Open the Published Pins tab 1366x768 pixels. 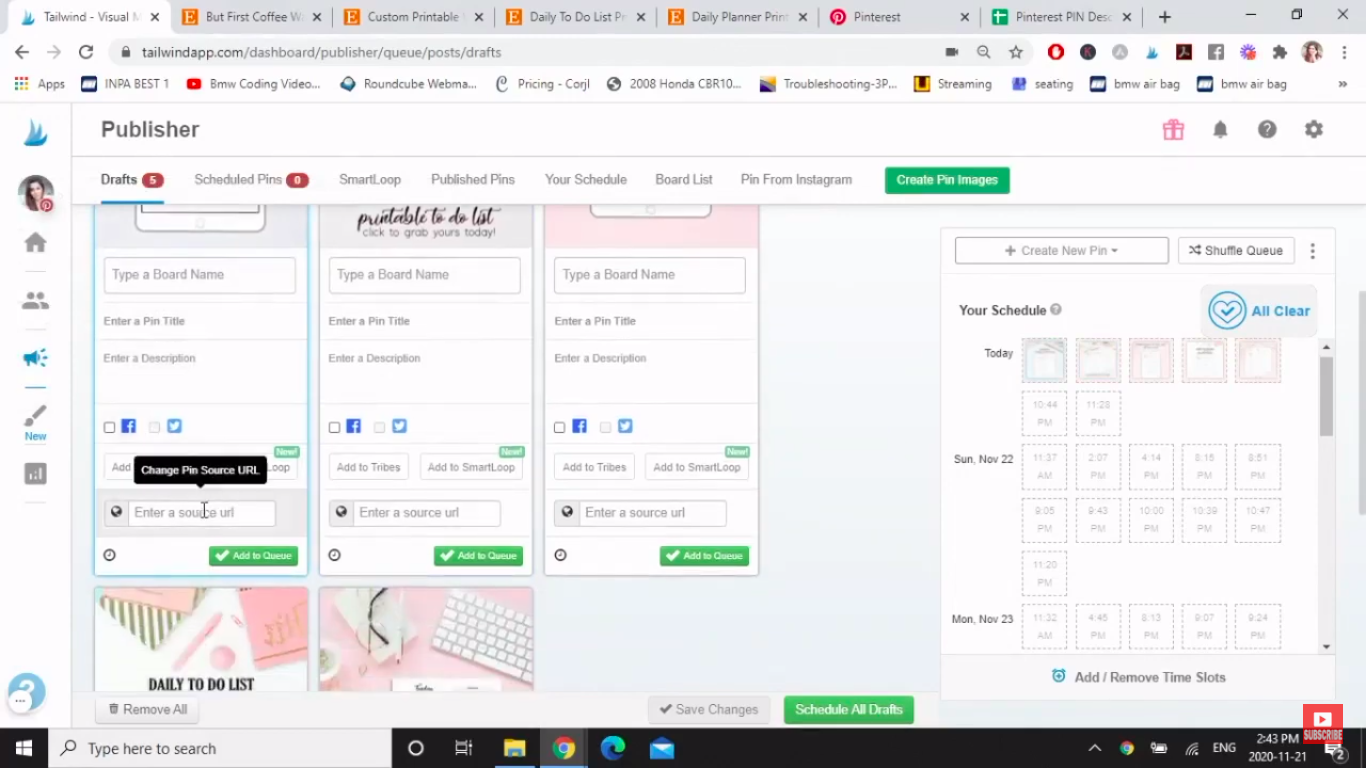tap(473, 180)
